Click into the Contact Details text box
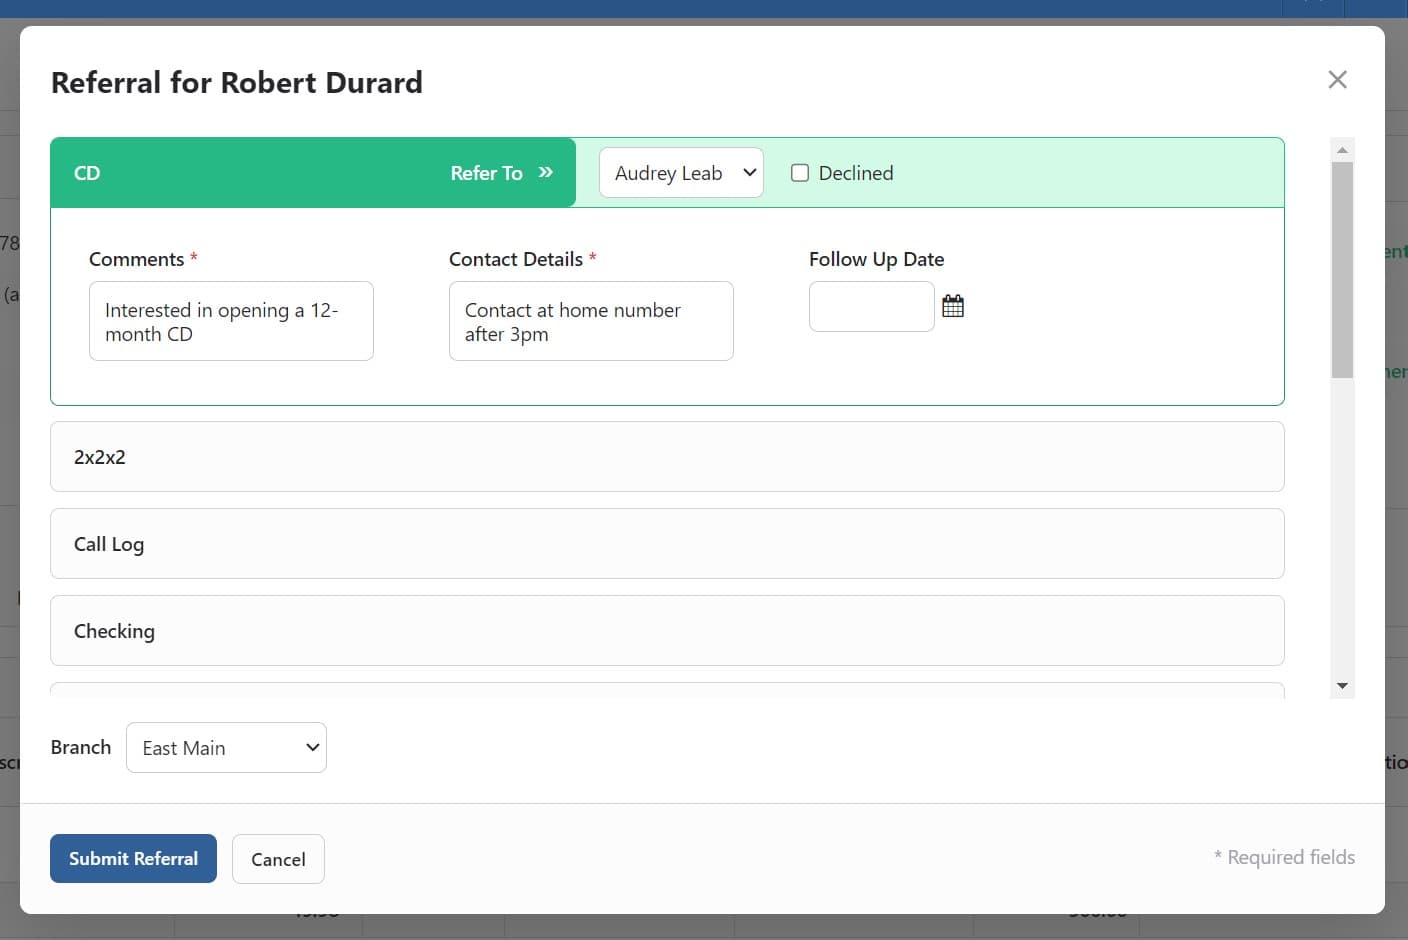Image resolution: width=1408 pixels, height=940 pixels. [591, 321]
